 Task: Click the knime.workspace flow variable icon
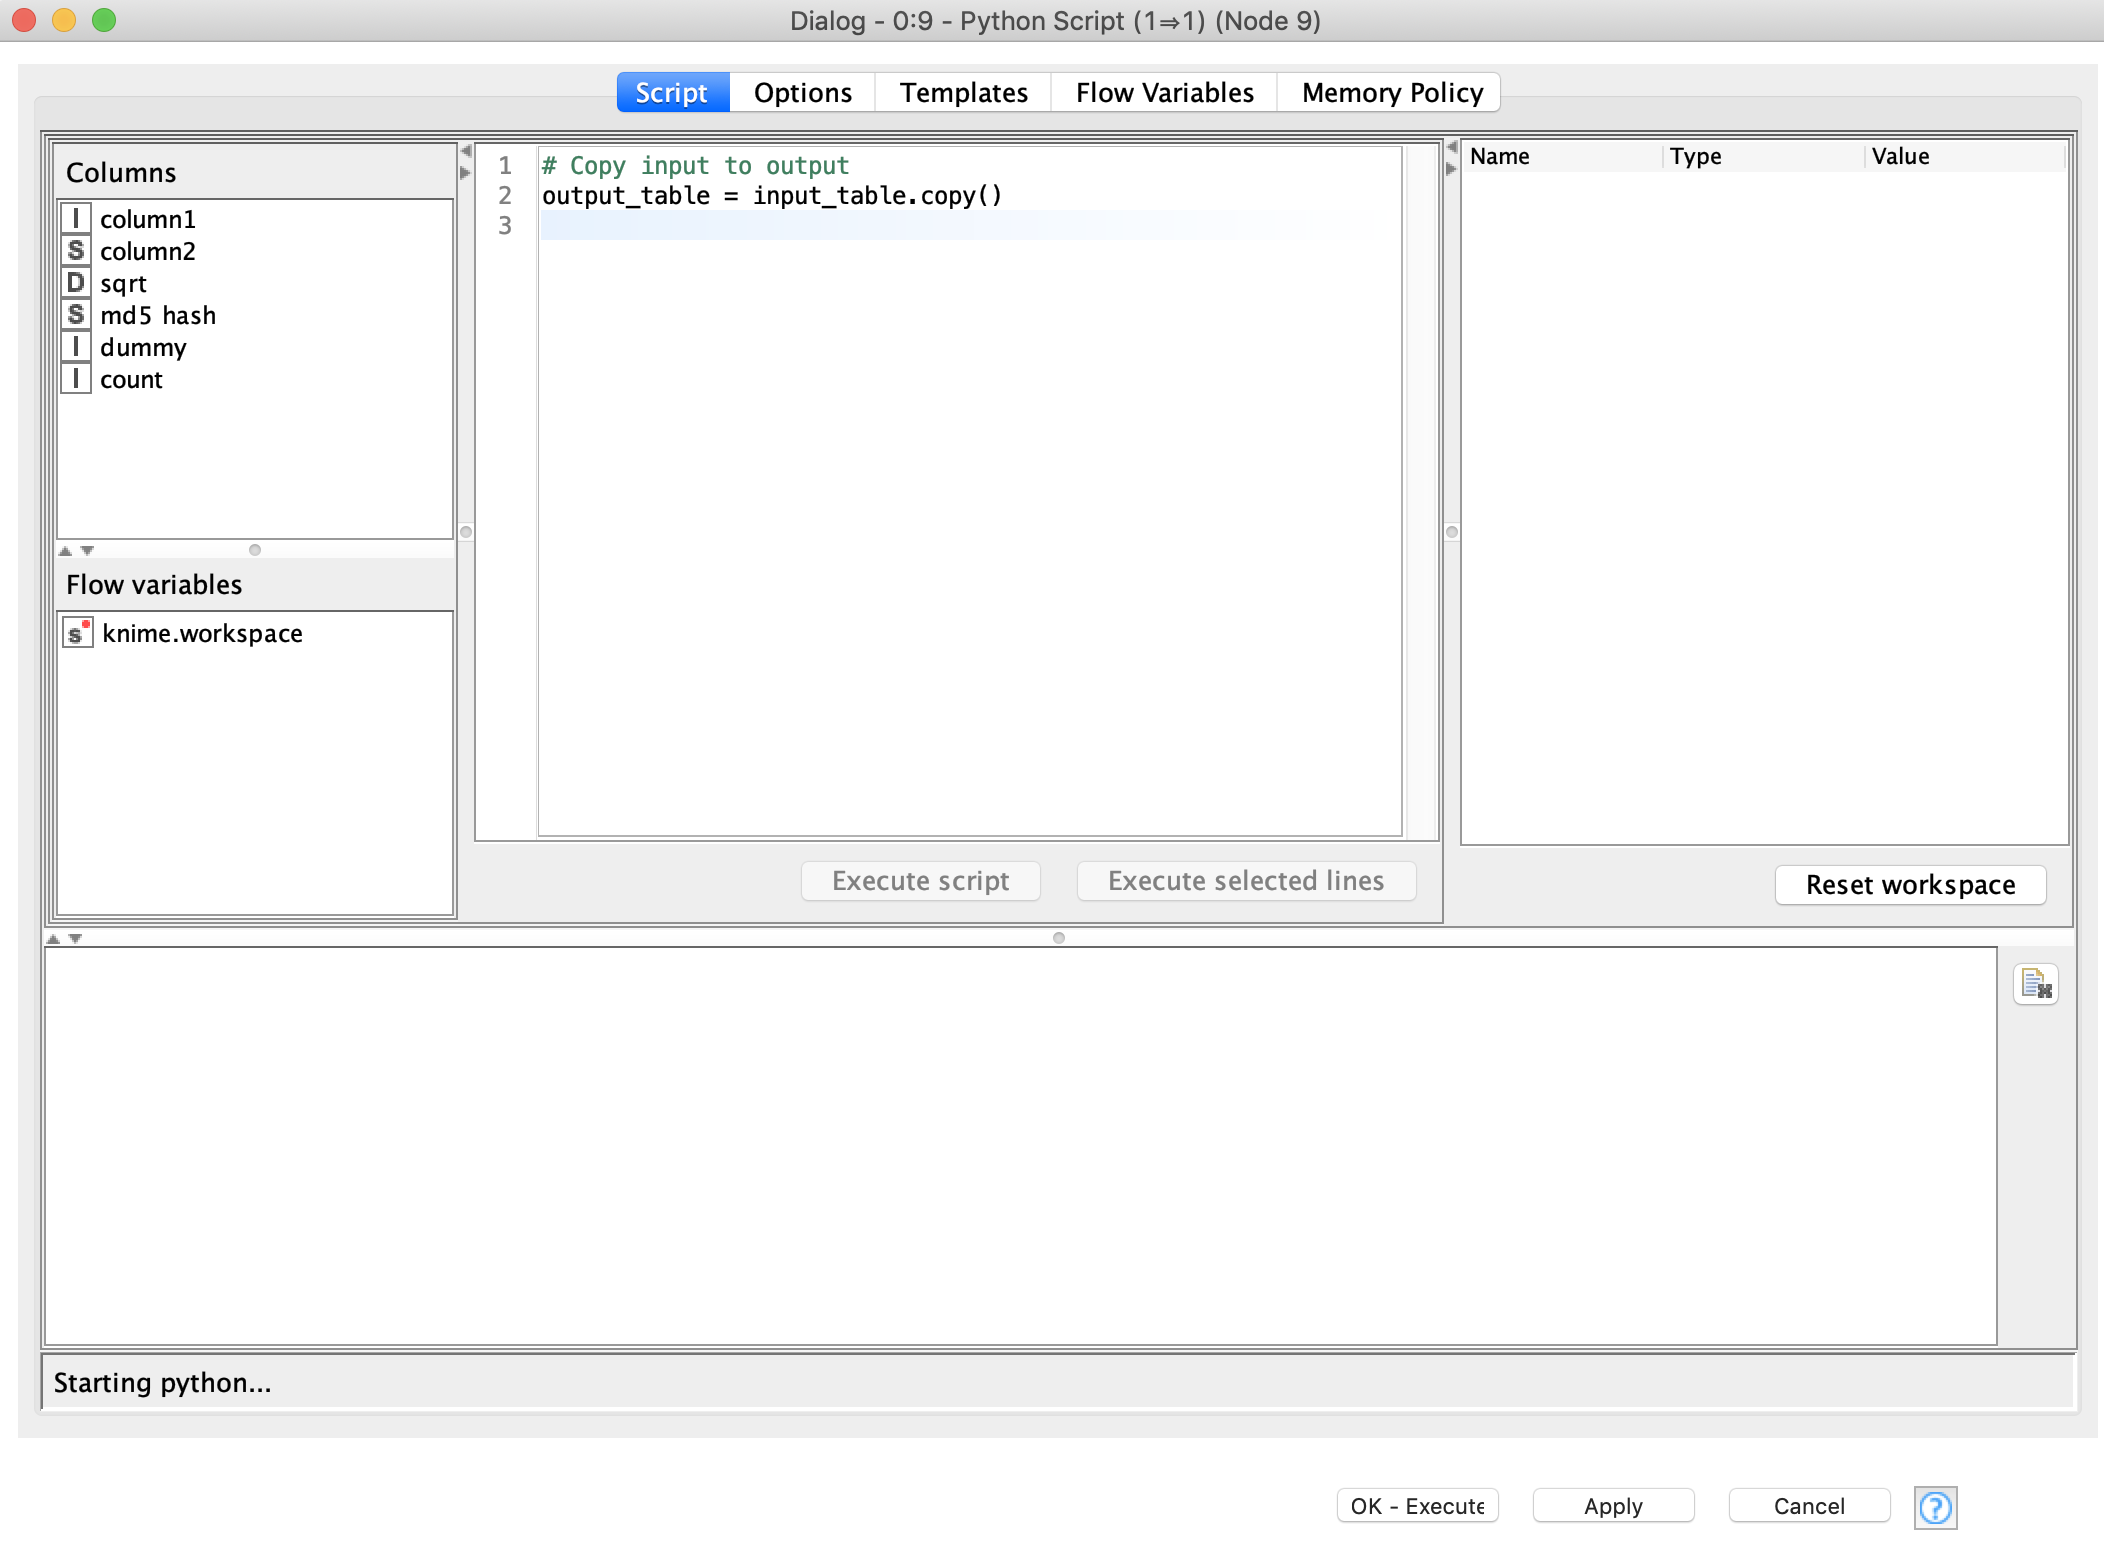77,633
